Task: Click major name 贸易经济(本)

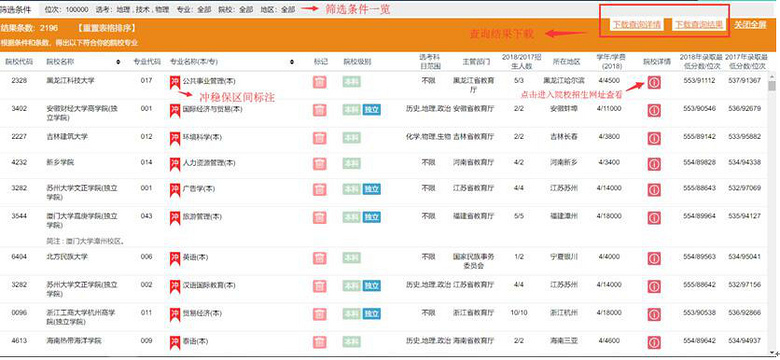Action: click(202, 314)
